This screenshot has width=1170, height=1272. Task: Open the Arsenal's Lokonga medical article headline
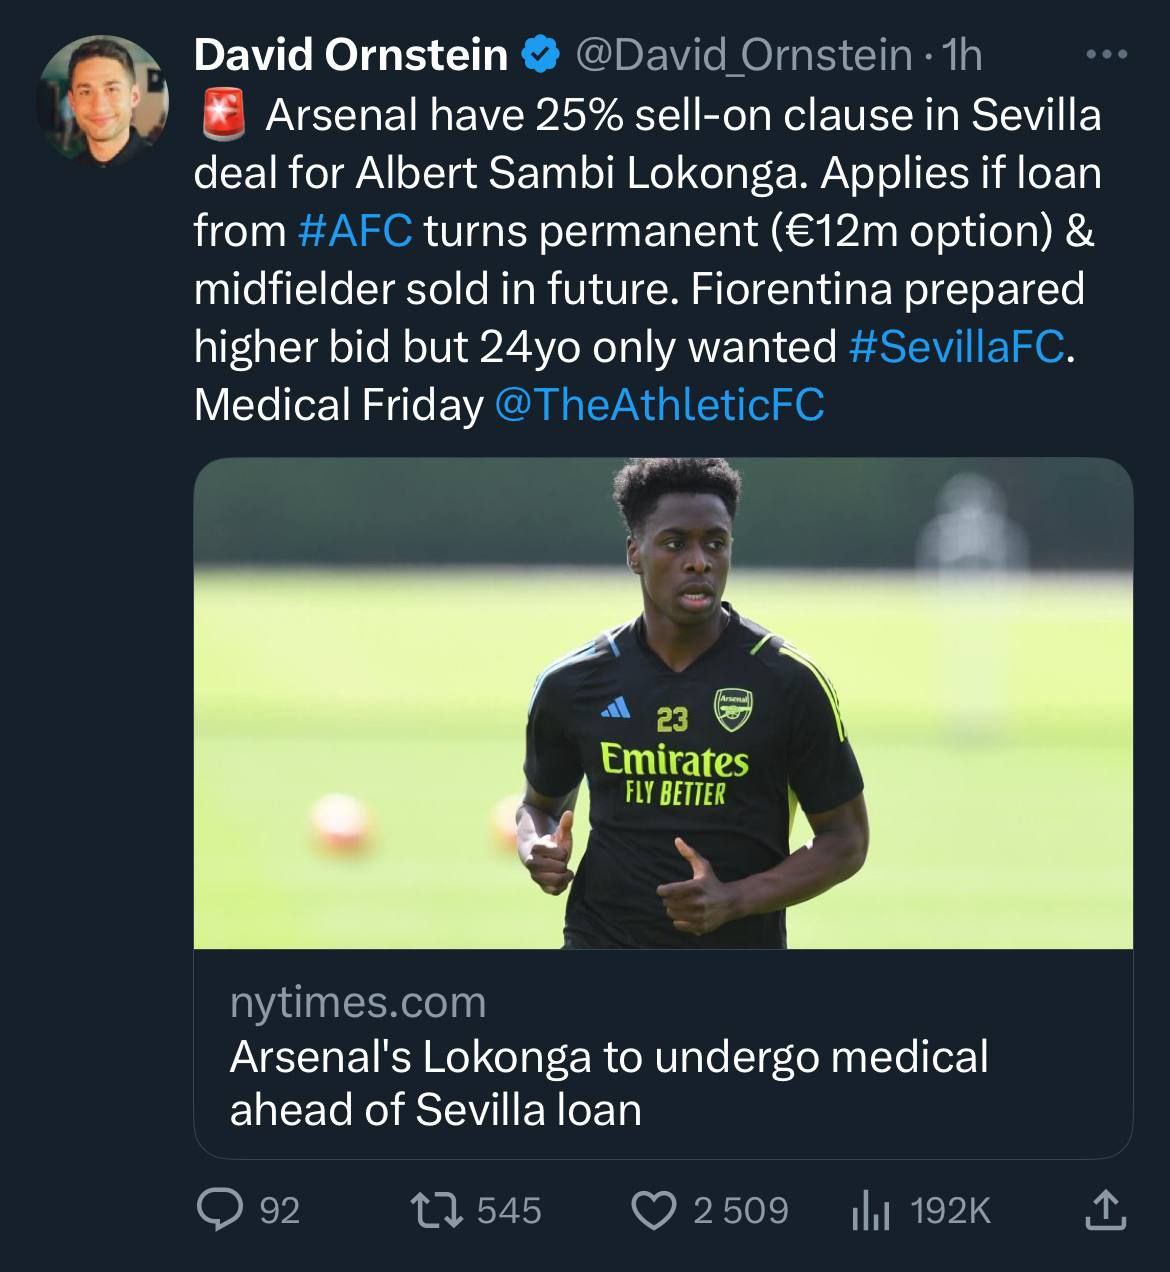tap(608, 1083)
